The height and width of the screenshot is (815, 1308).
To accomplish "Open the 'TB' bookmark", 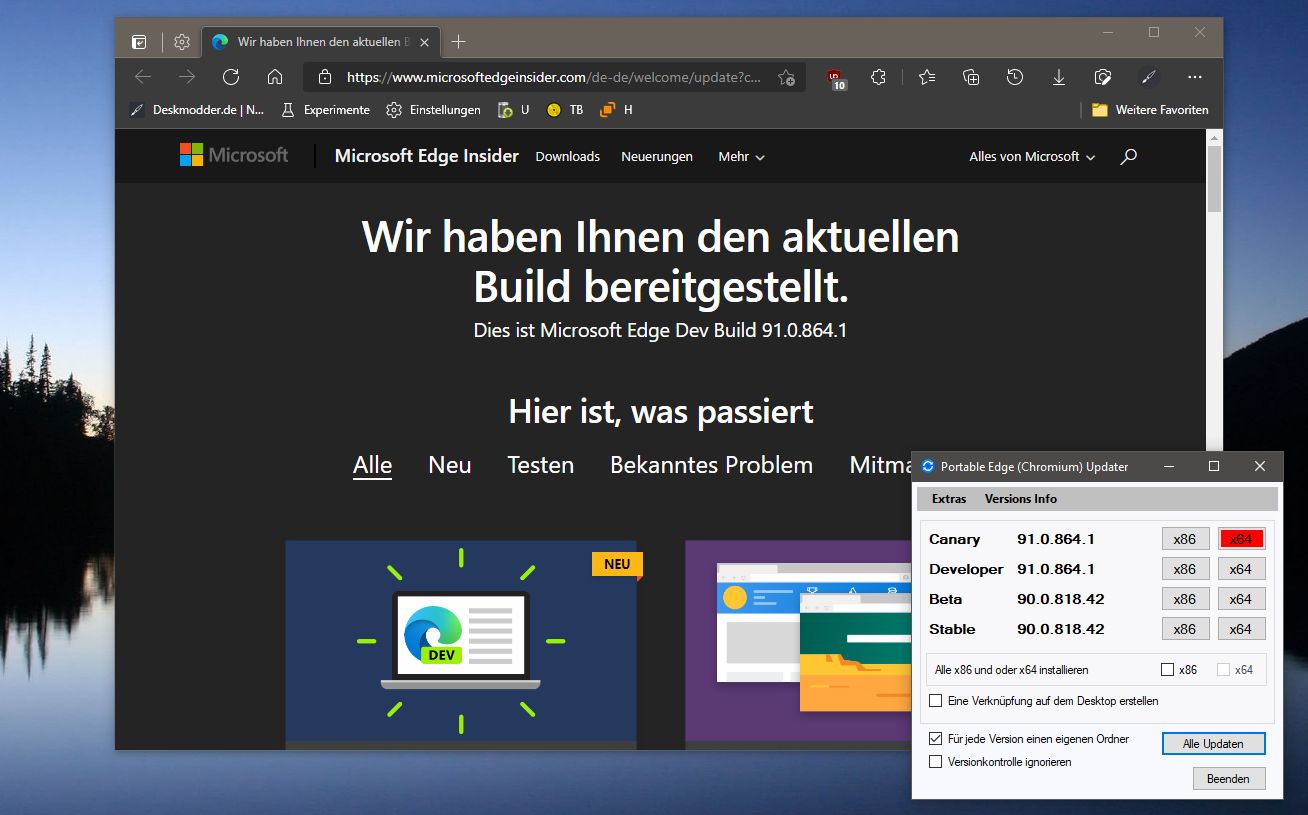I will coord(565,110).
